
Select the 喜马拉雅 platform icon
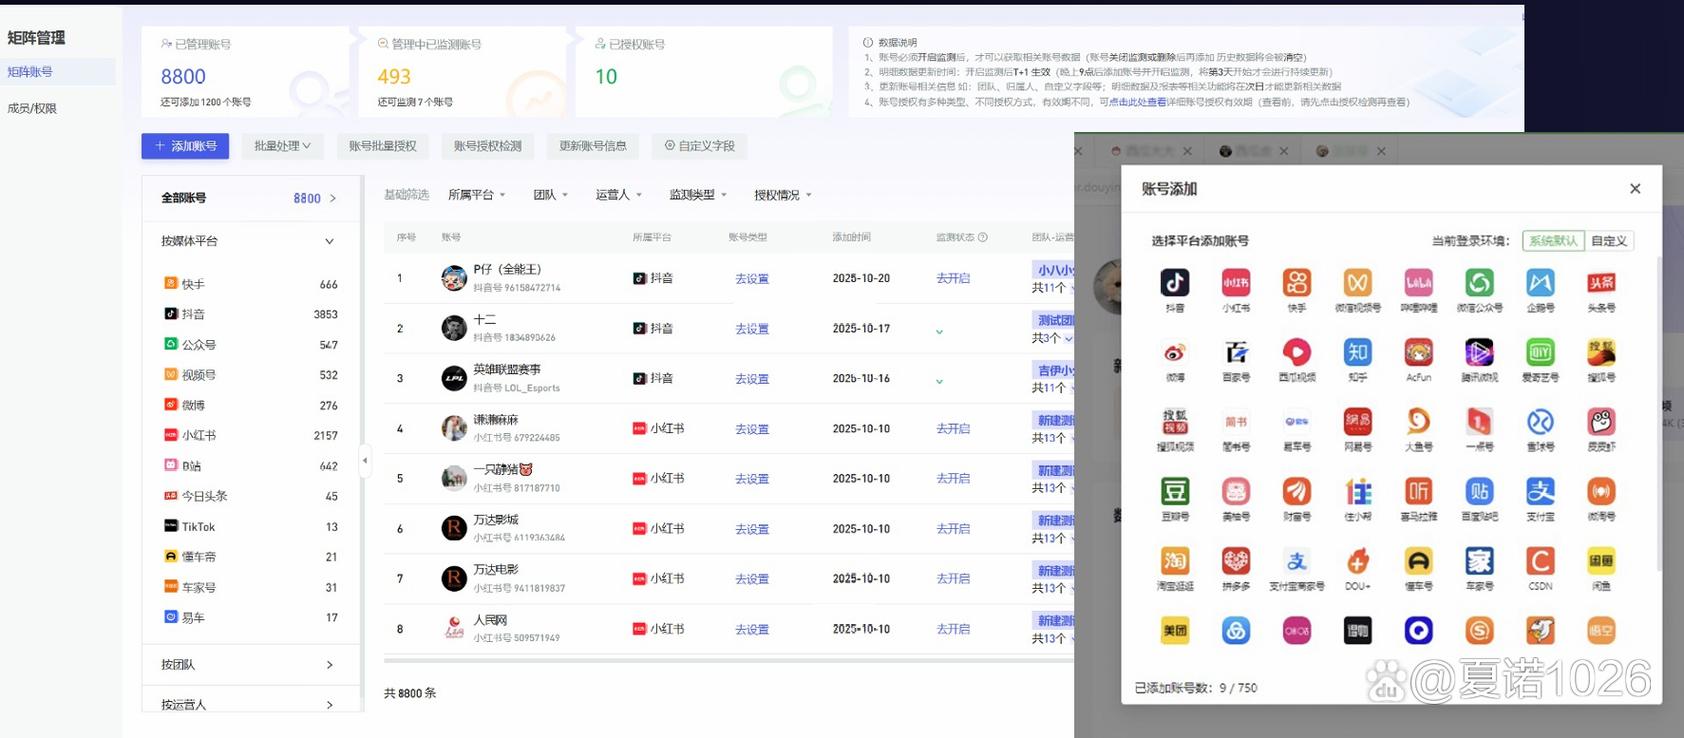click(x=1419, y=491)
